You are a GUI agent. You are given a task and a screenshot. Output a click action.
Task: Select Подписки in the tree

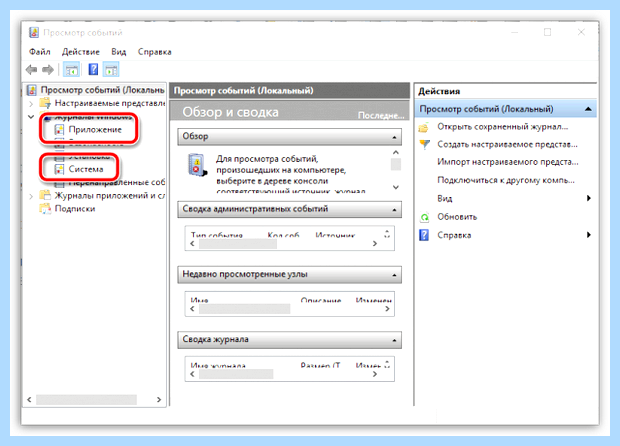pyautogui.click(x=75, y=209)
